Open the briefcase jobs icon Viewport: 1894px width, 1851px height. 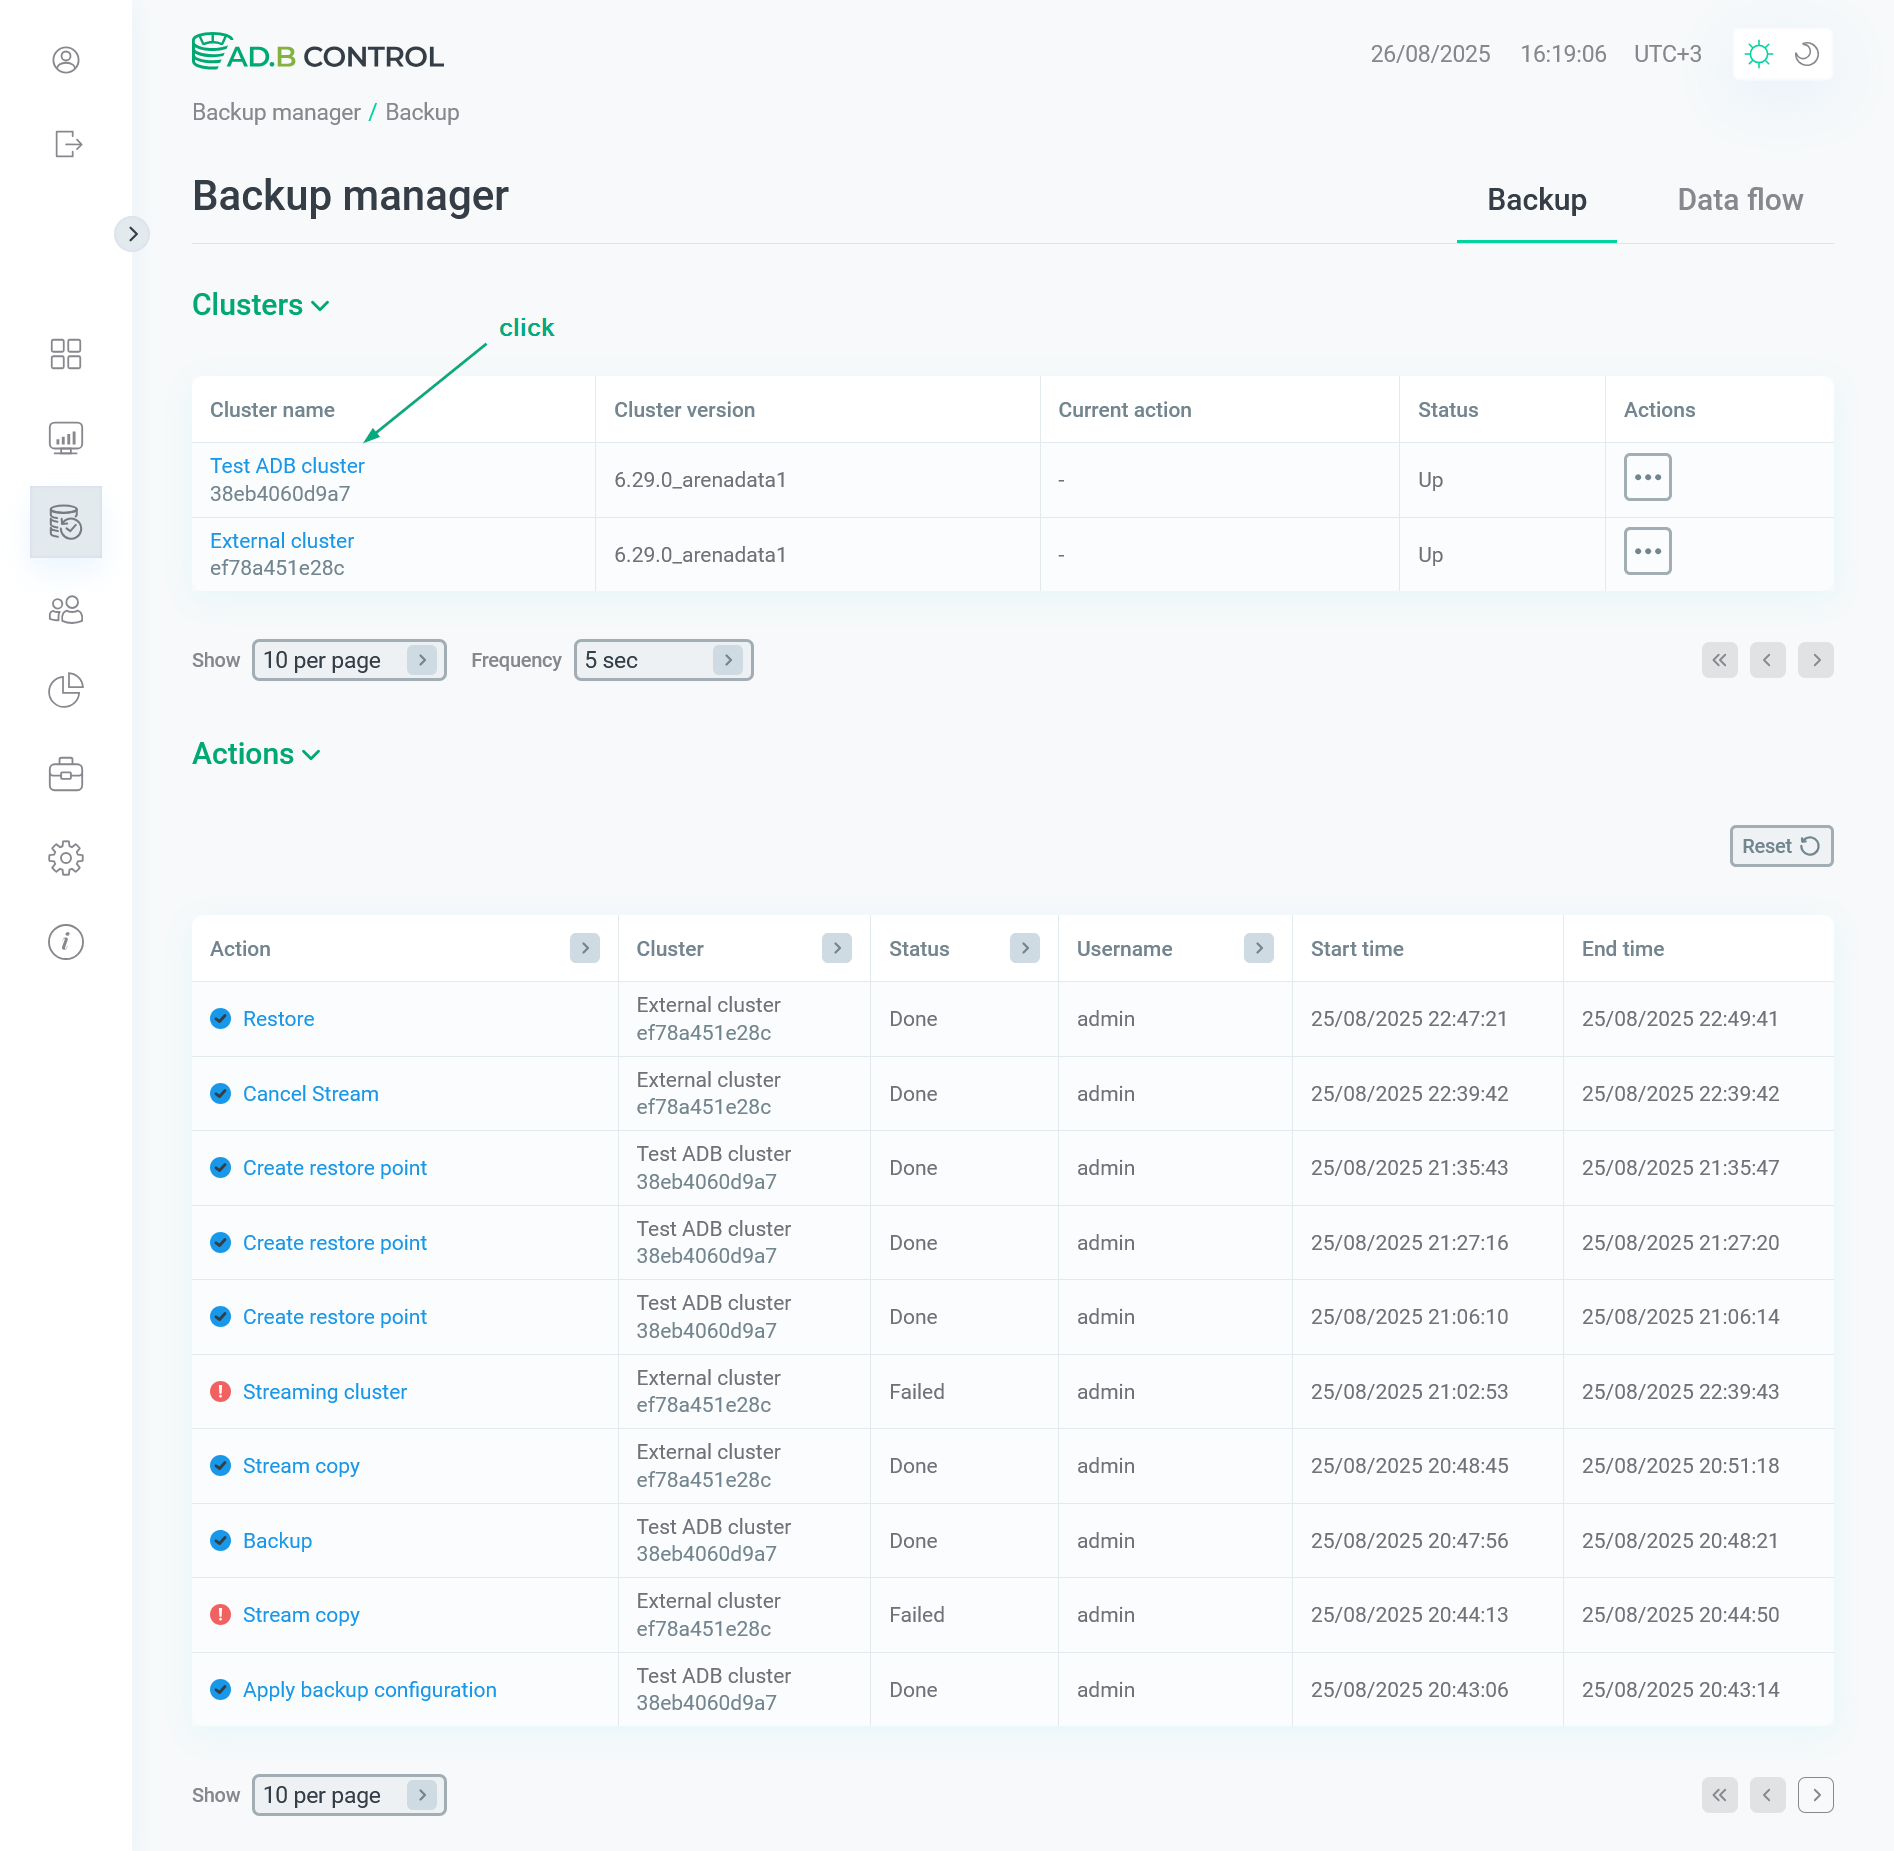pos(66,773)
